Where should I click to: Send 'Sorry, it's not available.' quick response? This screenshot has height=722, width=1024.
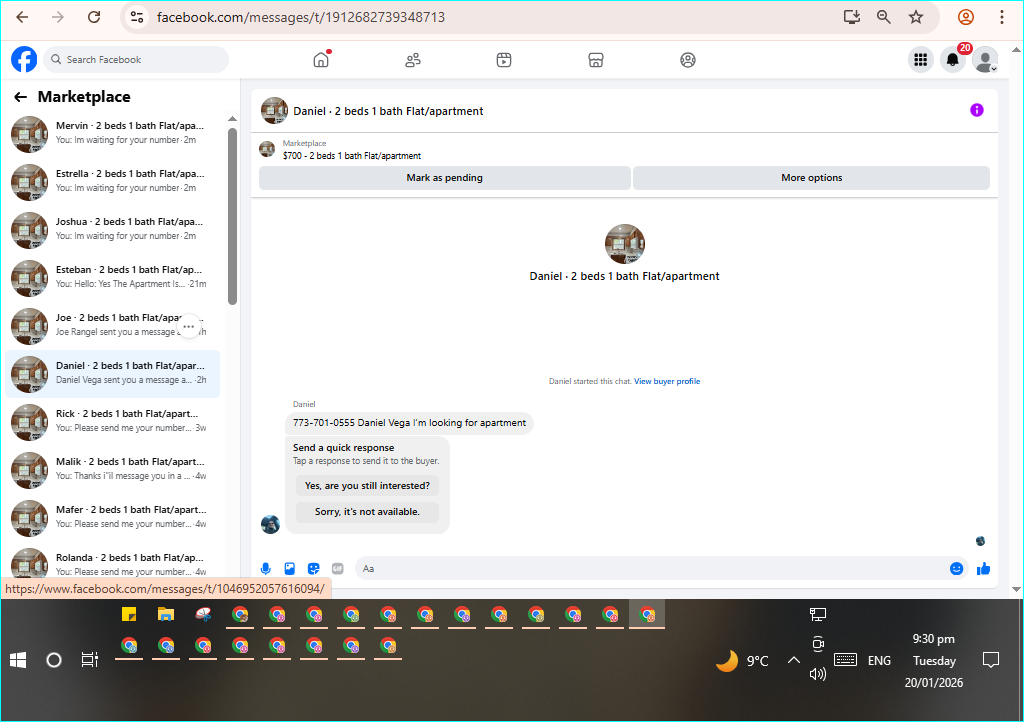(367, 512)
